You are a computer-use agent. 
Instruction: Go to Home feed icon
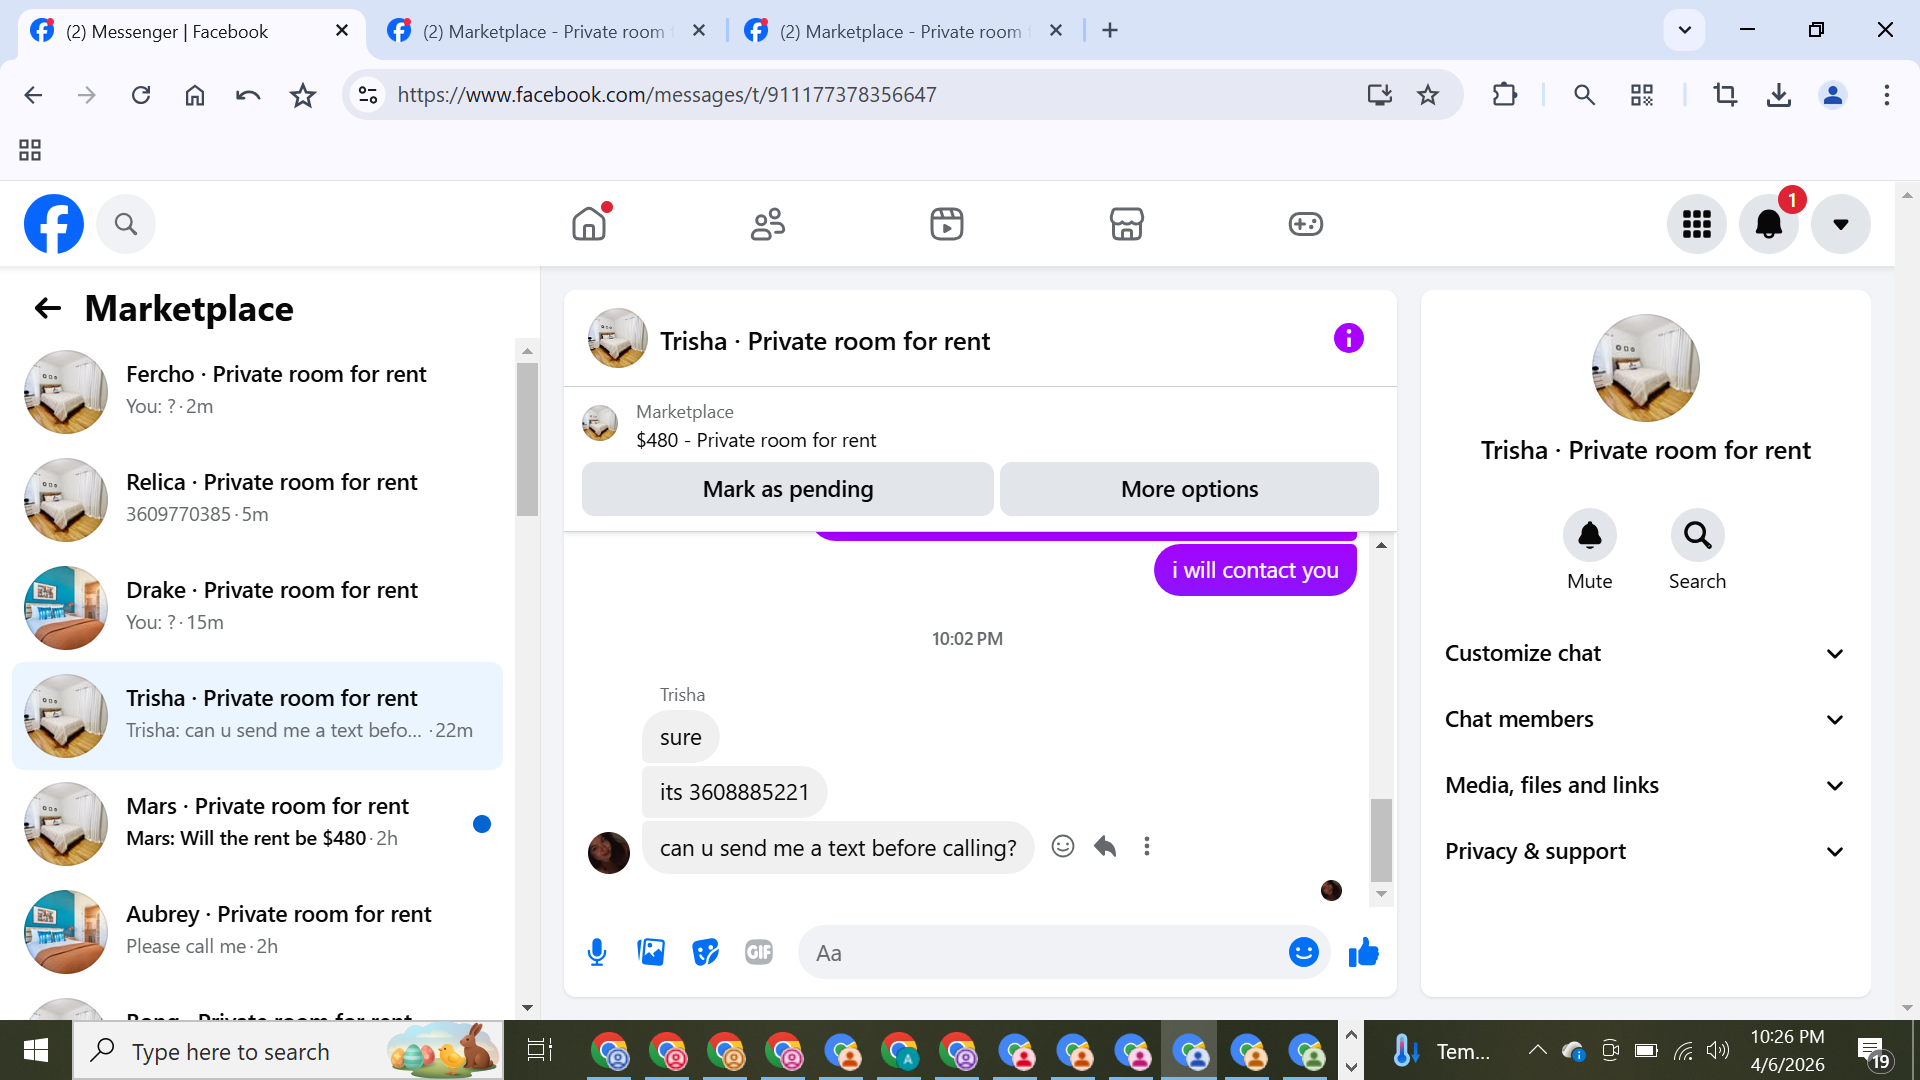[589, 224]
